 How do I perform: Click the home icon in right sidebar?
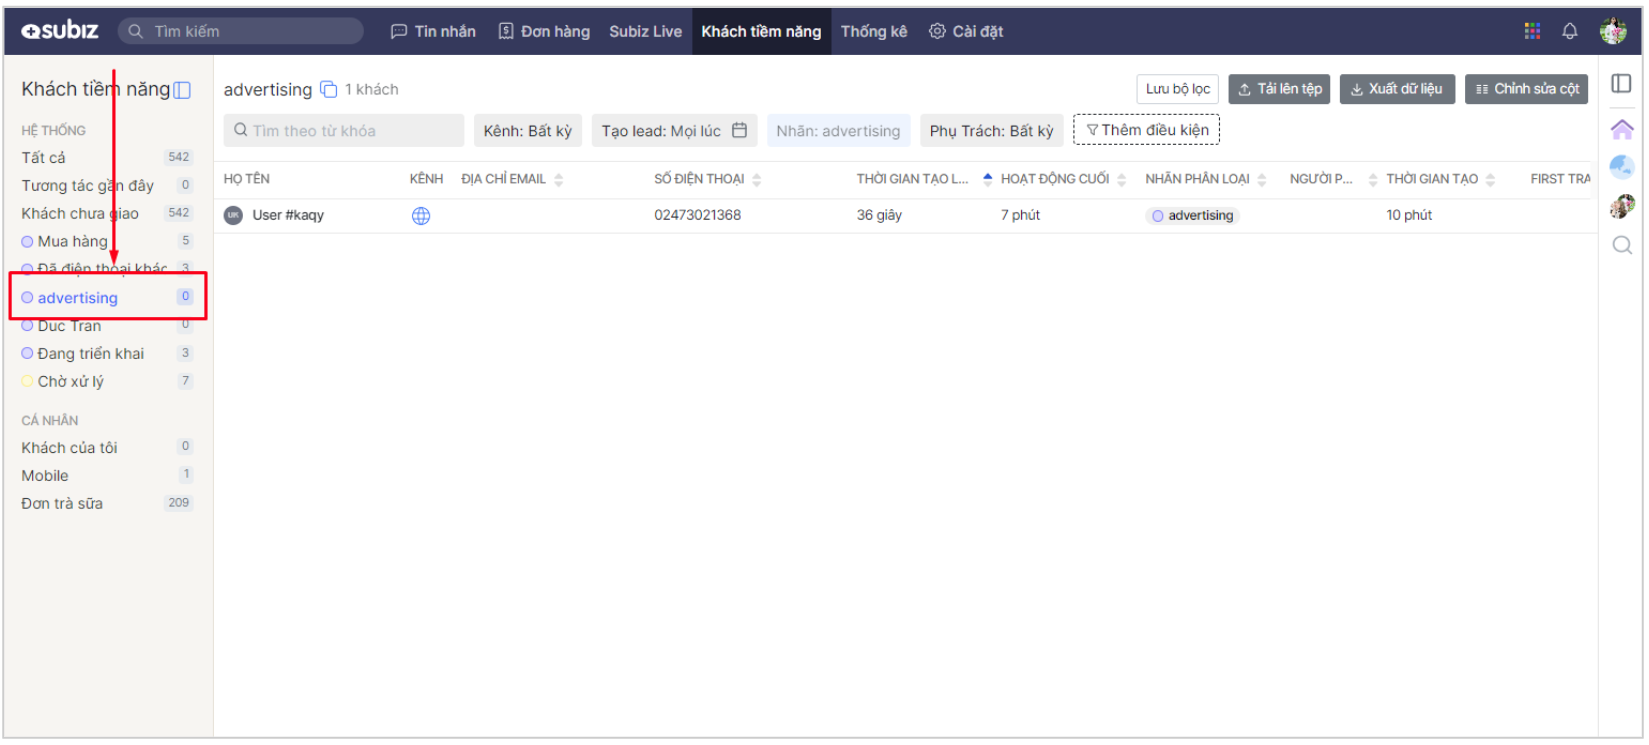tap(1622, 129)
